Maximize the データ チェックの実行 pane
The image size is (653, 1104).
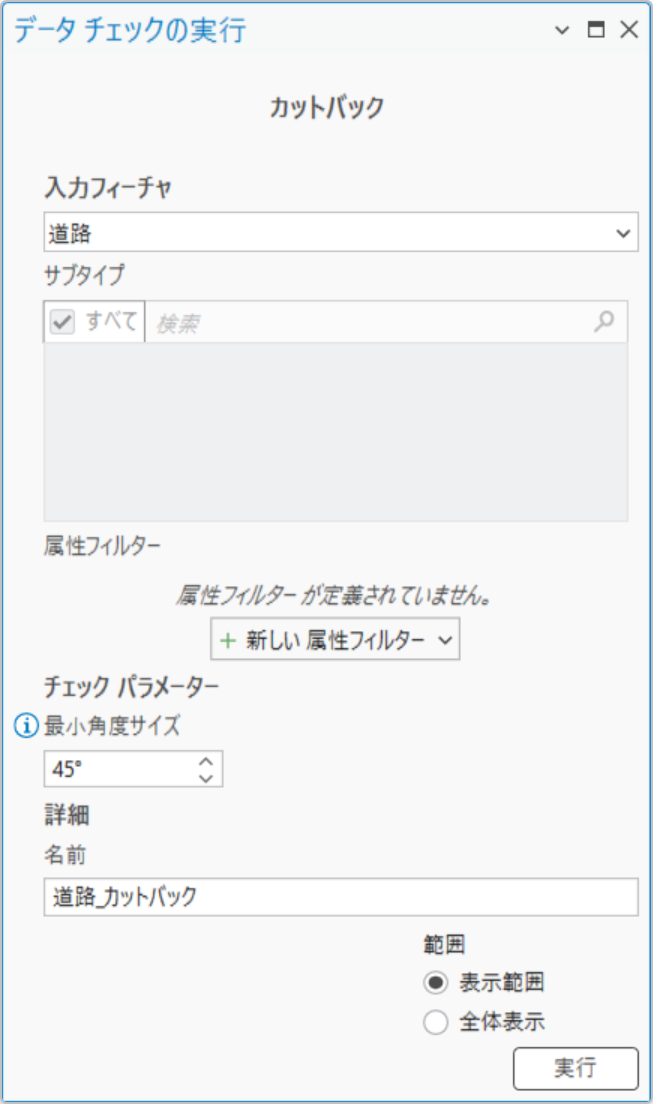click(x=596, y=30)
